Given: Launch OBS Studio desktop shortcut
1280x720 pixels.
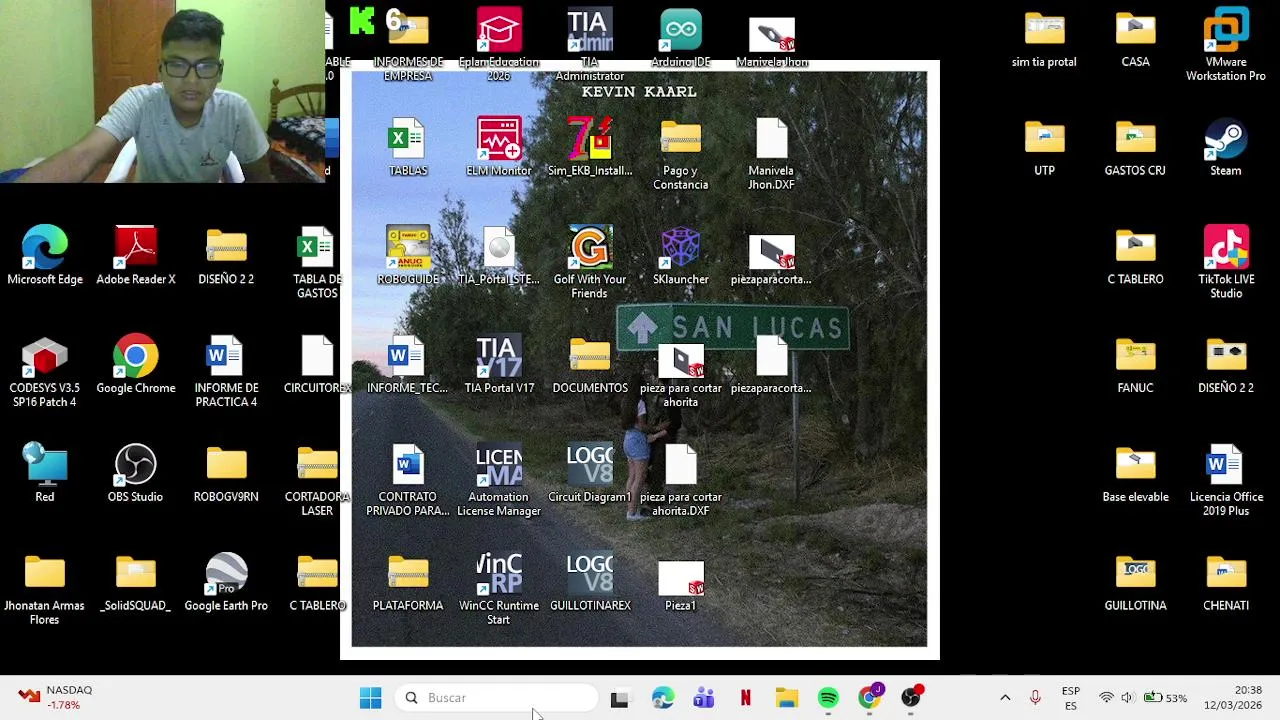Looking at the screenshot, I should coord(136,473).
